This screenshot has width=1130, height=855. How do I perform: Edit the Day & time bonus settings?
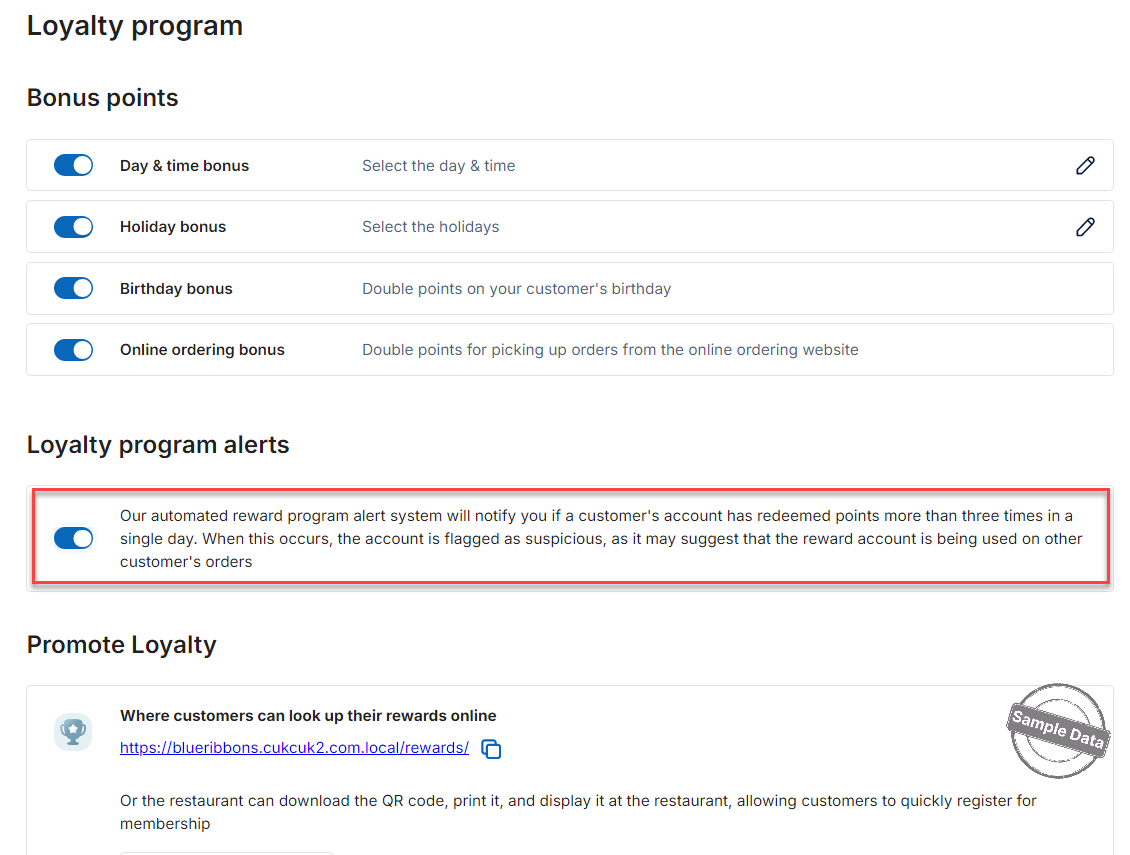[x=1085, y=166]
